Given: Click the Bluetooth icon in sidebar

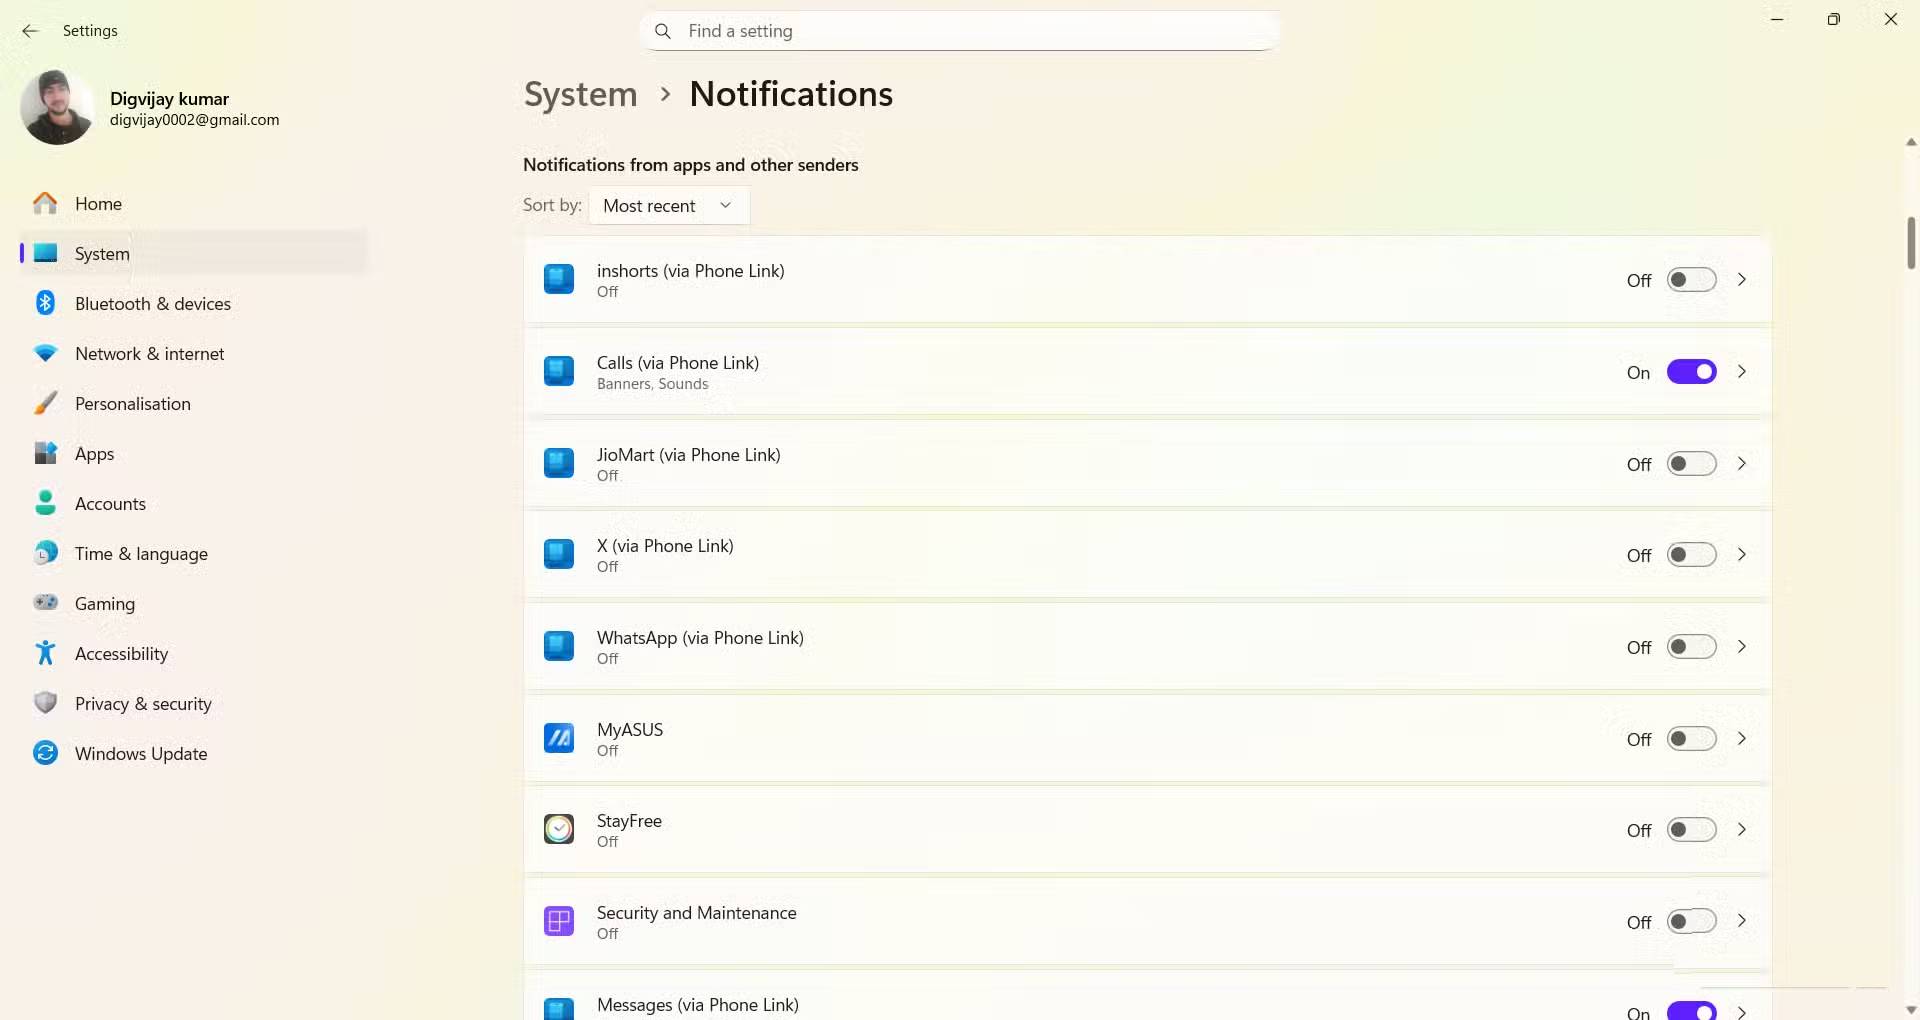Looking at the screenshot, I should [x=45, y=303].
